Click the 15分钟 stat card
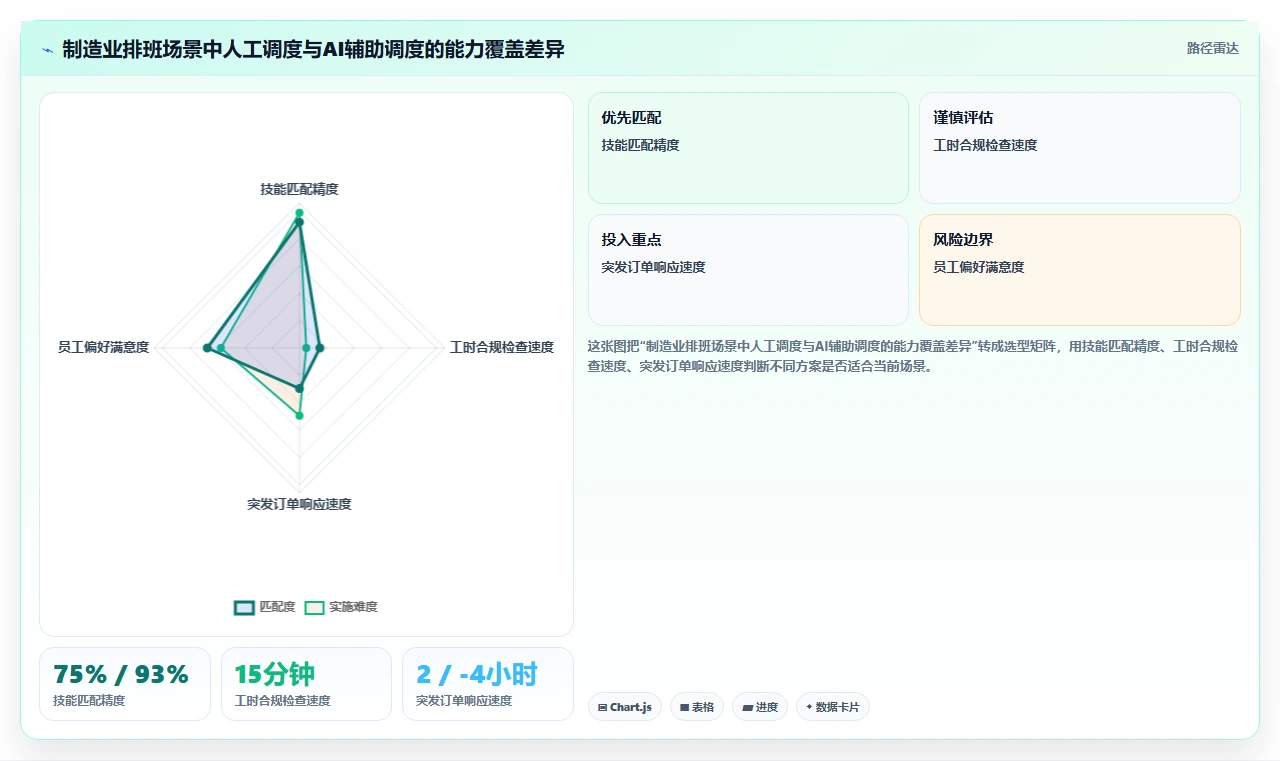 (306, 684)
